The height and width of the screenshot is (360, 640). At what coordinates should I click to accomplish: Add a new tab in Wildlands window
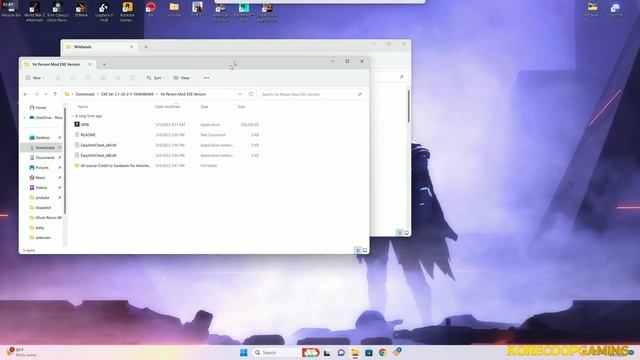click(x=146, y=47)
